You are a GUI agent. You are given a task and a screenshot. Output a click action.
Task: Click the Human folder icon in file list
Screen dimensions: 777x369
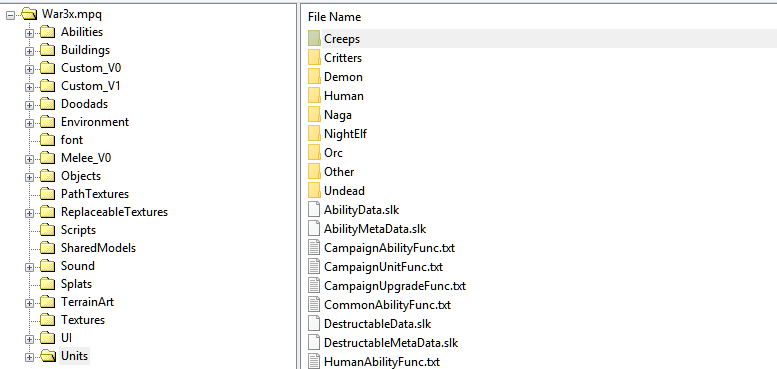[314, 96]
